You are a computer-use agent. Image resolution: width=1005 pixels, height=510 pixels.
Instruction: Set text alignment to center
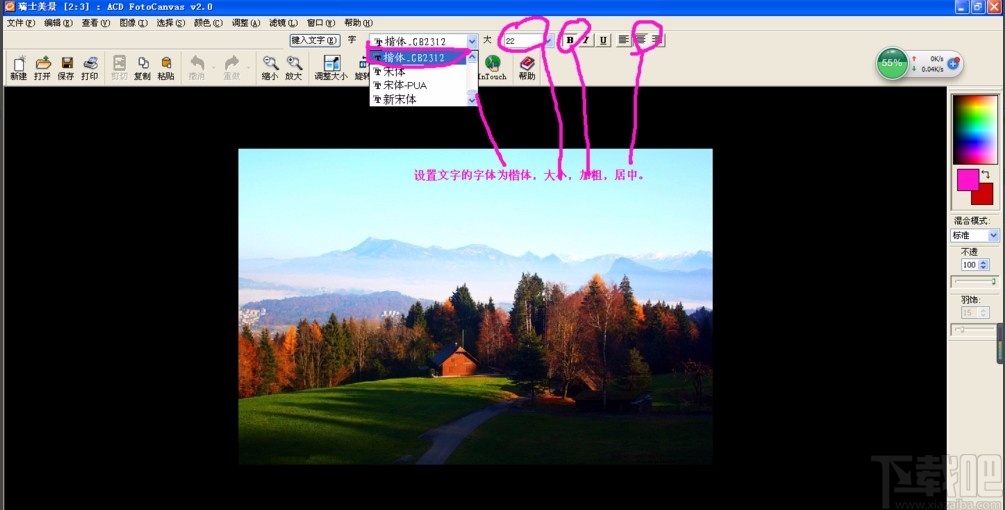640,40
